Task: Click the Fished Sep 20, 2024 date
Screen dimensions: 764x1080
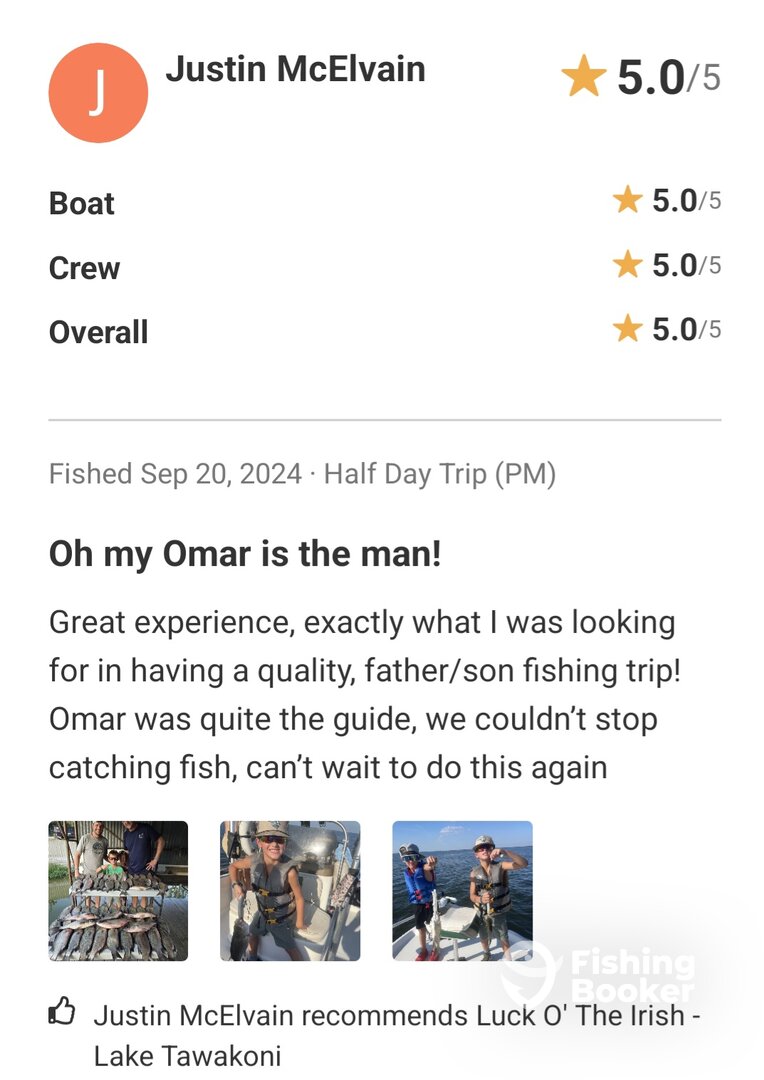Action: click(x=175, y=473)
